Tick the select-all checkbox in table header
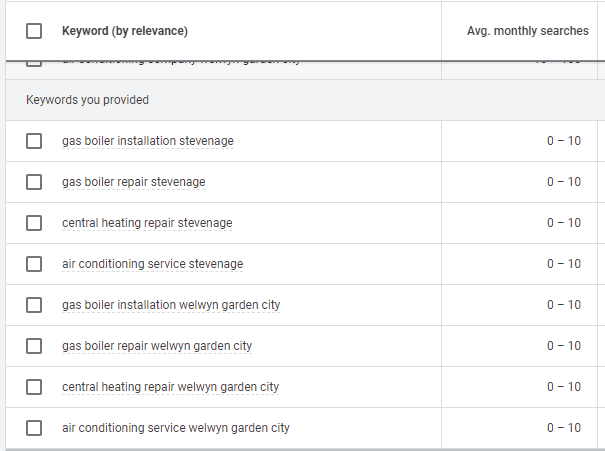Viewport: 605px width, 451px height. coord(34,31)
